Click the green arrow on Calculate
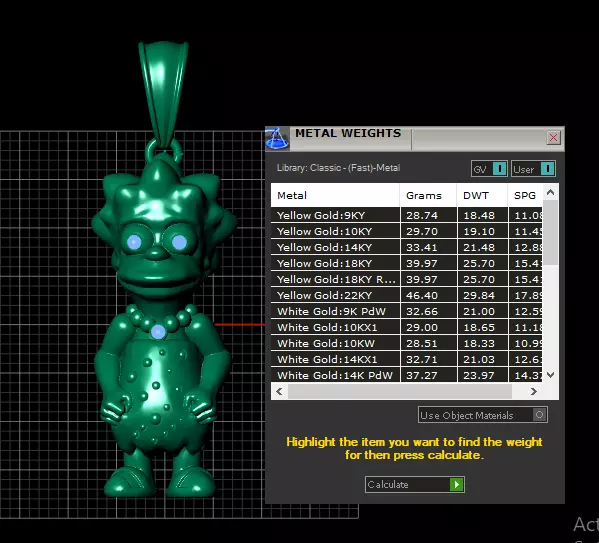This screenshot has height=543, width=599. [457, 485]
